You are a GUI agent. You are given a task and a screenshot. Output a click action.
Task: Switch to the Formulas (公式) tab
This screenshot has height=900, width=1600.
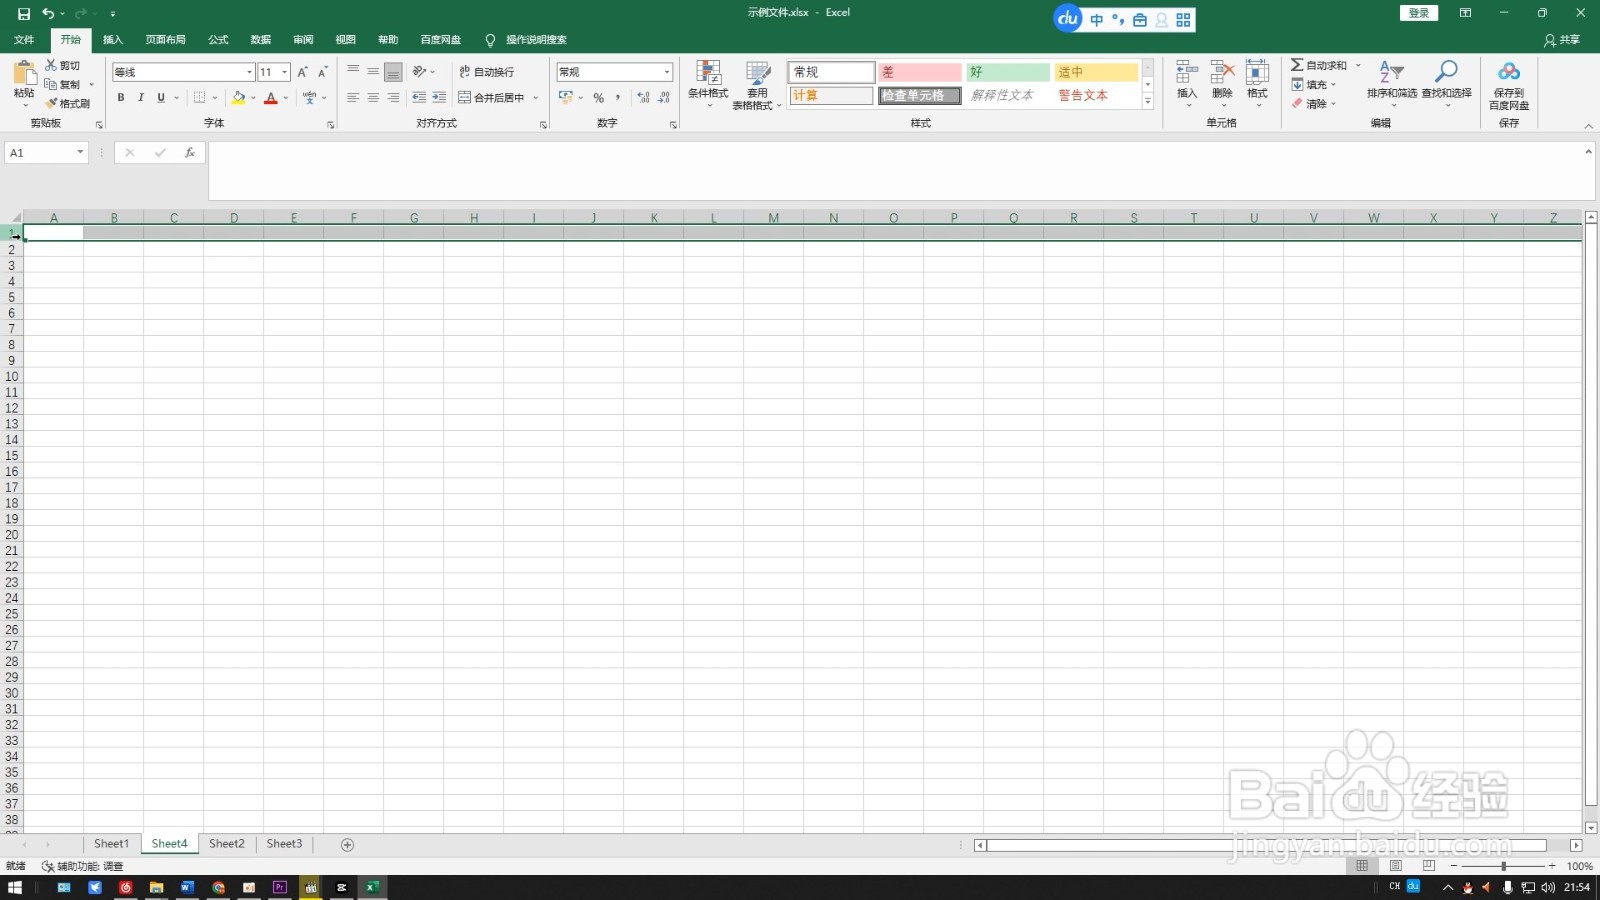point(218,40)
